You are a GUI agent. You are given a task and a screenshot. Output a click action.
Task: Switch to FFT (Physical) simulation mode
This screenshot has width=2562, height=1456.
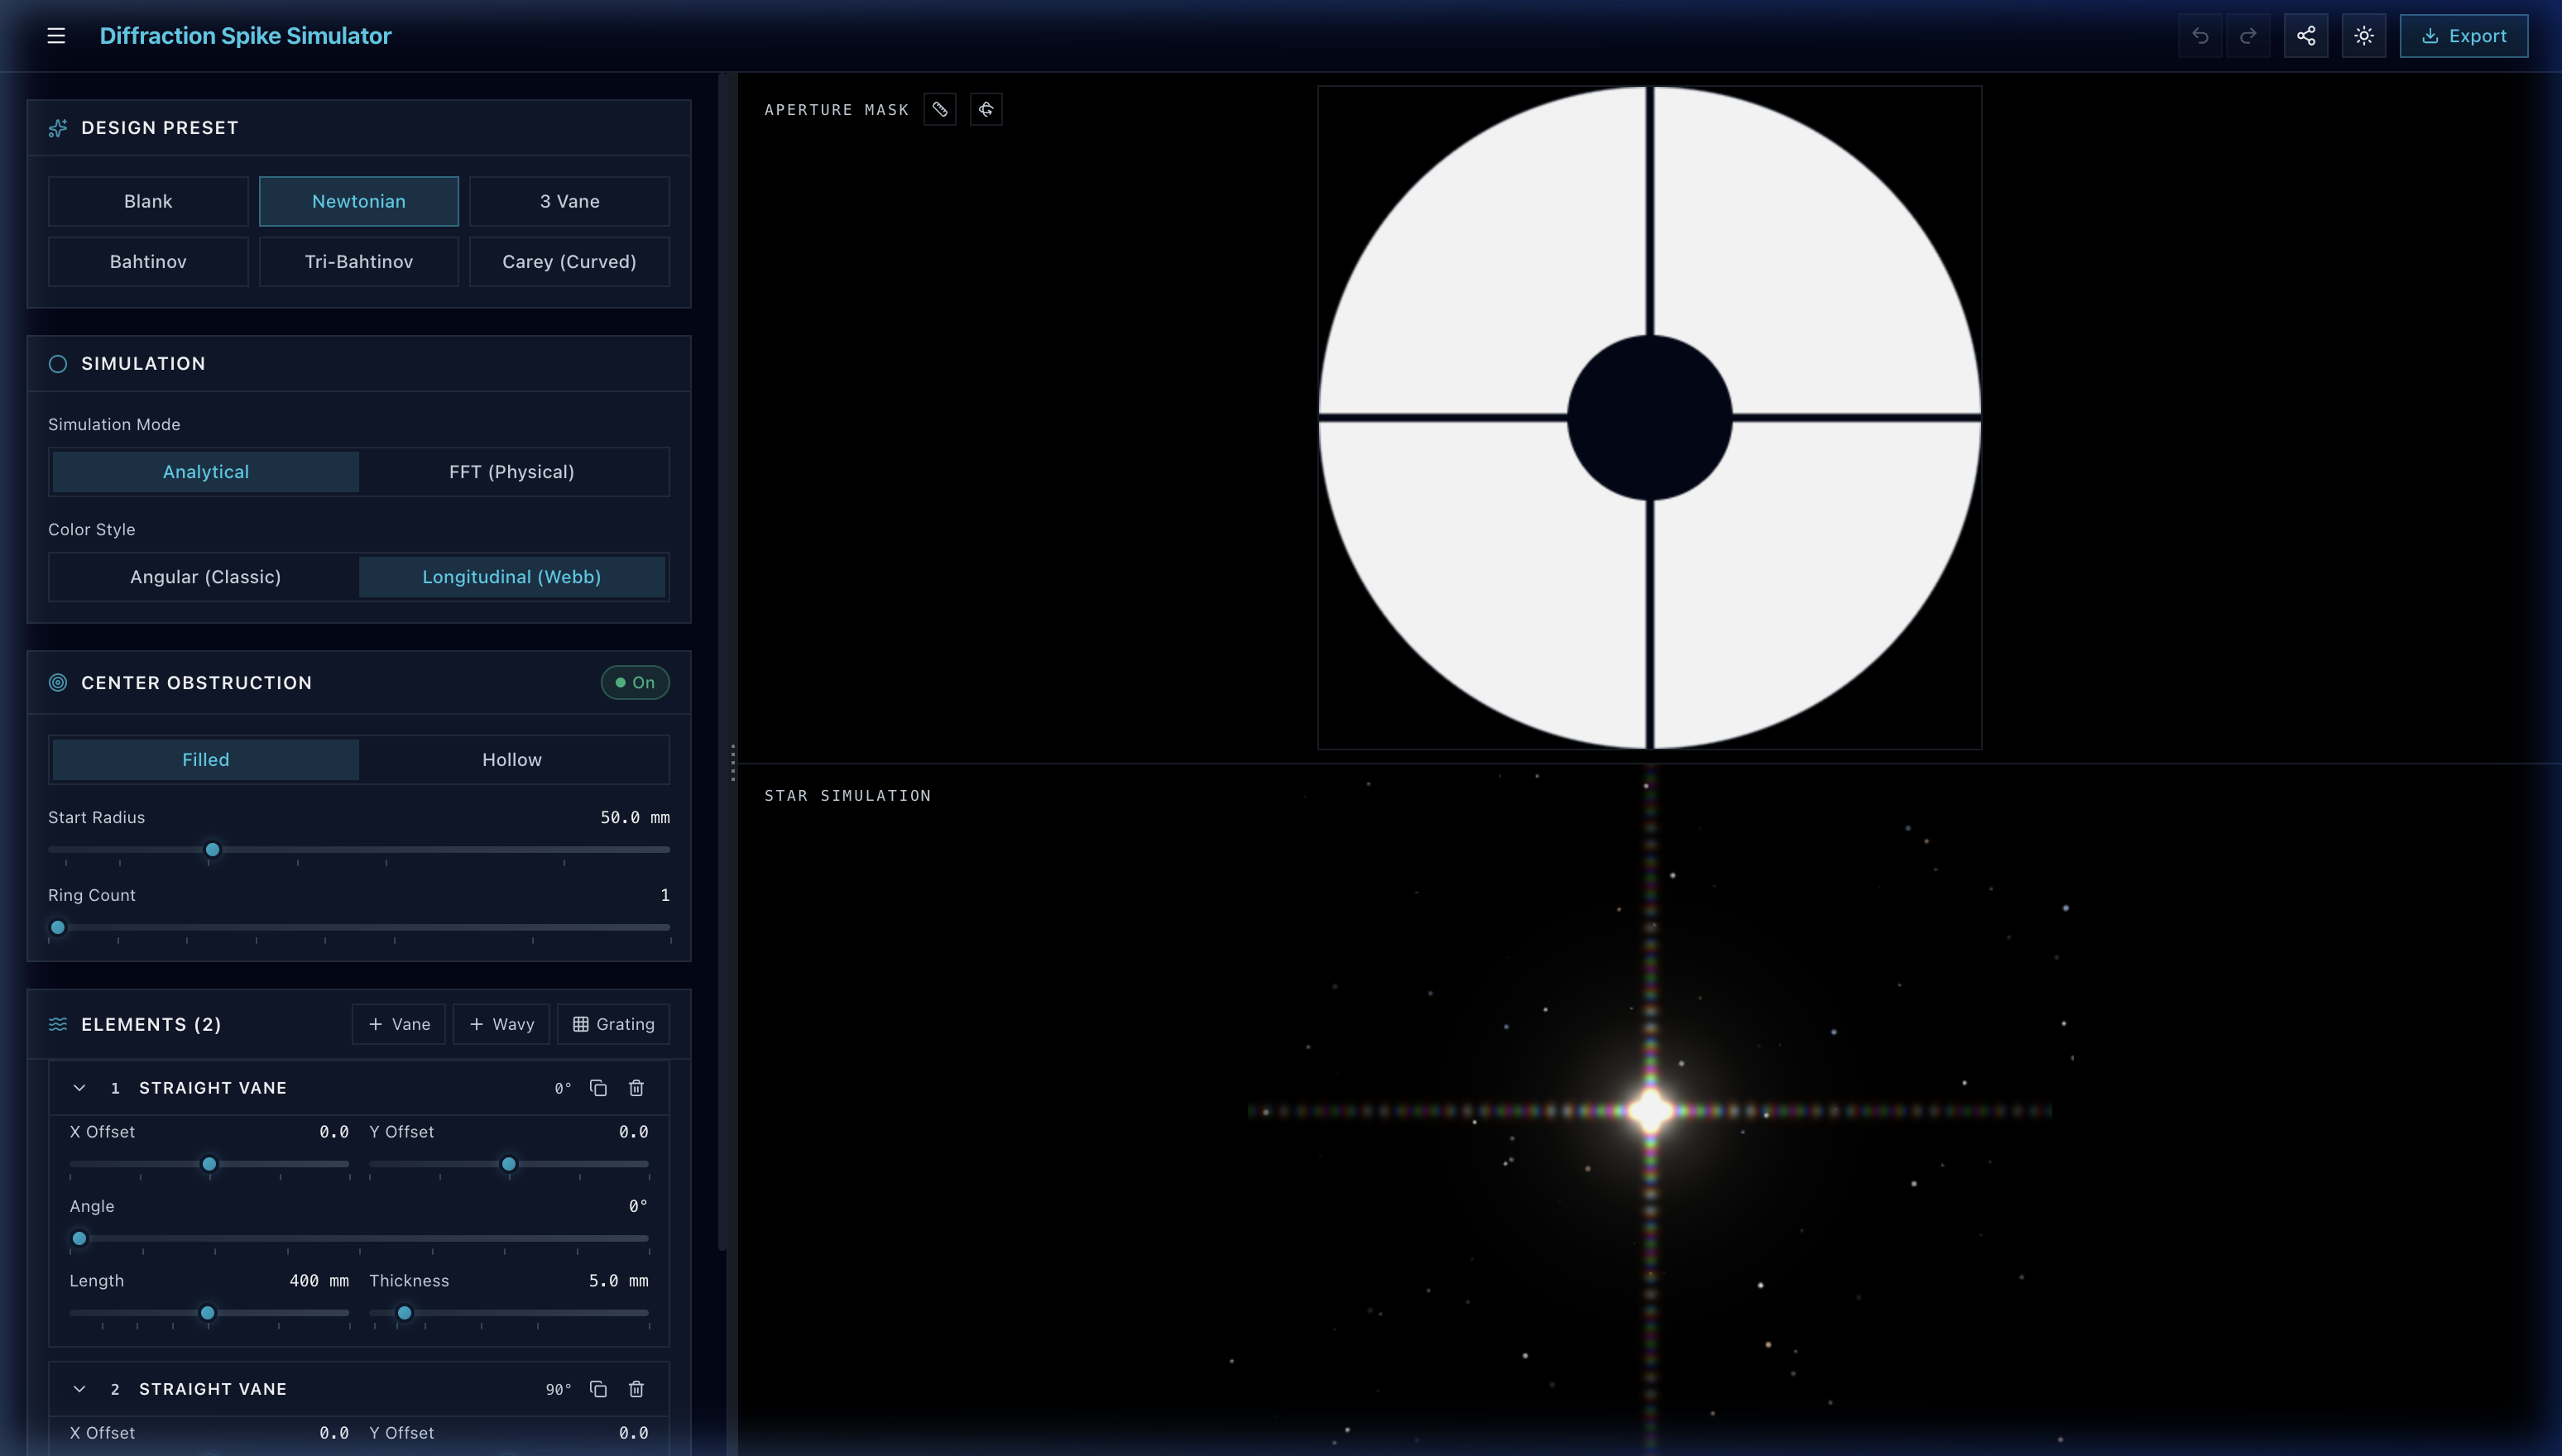coord(512,471)
